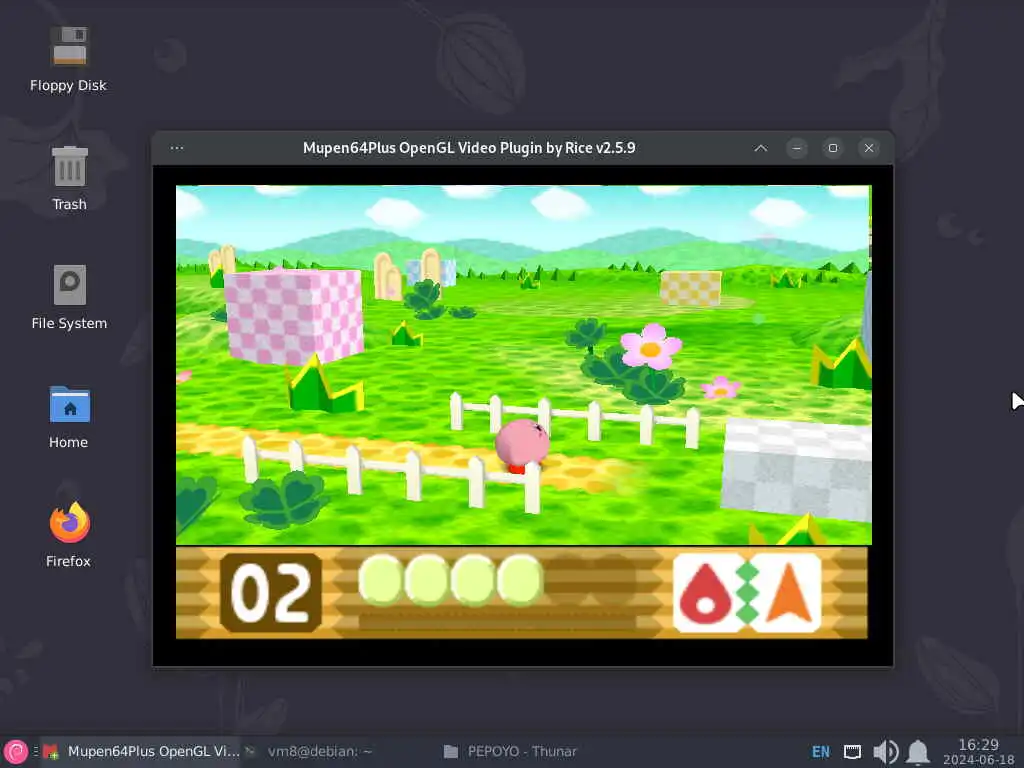Open the notifications bell icon
The height and width of the screenshot is (768, 1024).
918,752
